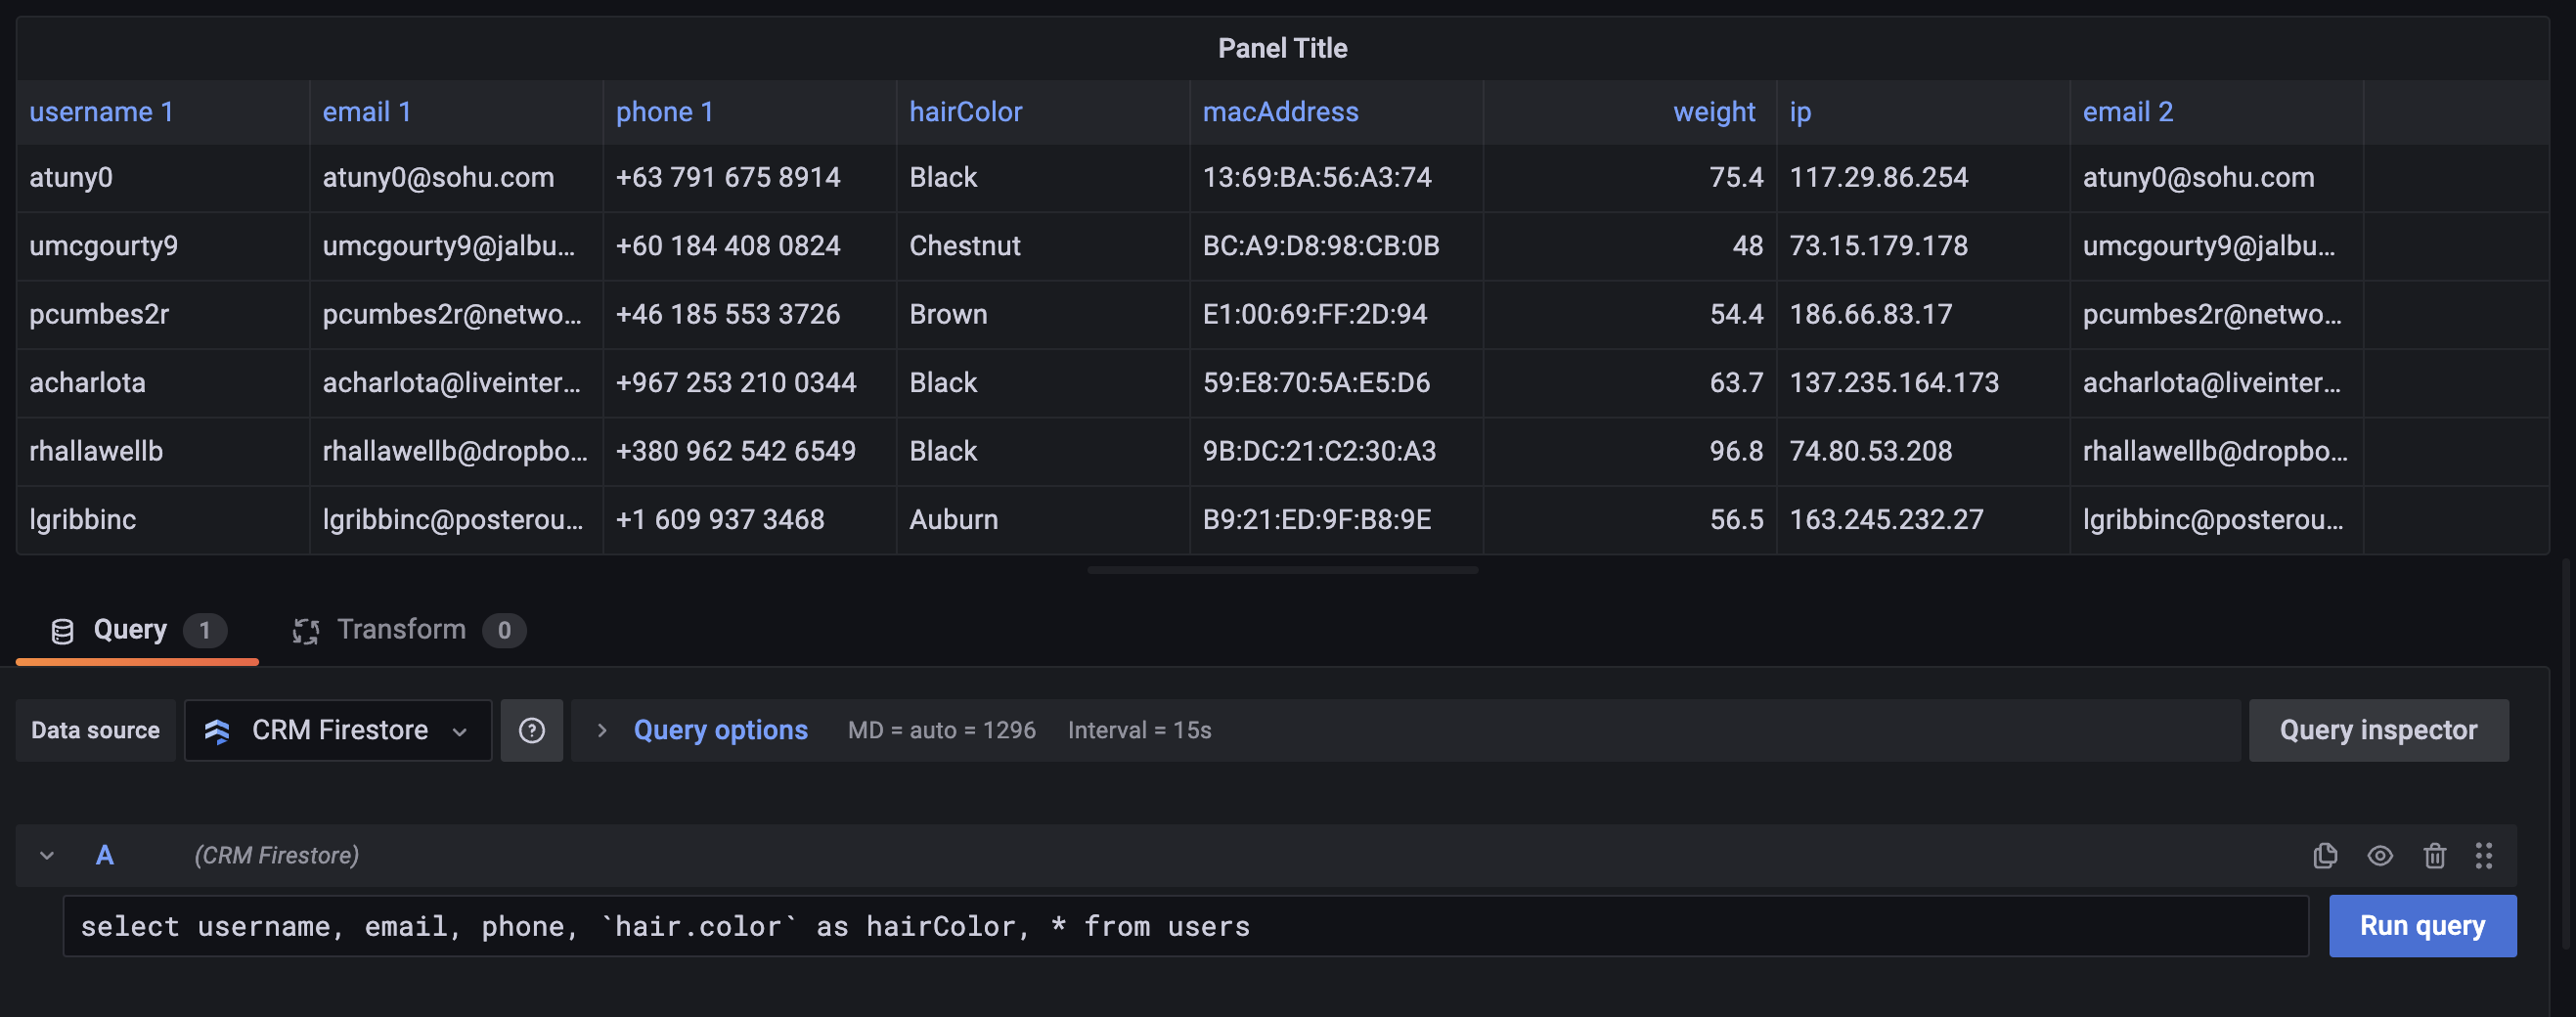
Task: Click the Query tab database icon
Action: click(x=62, y=631)
